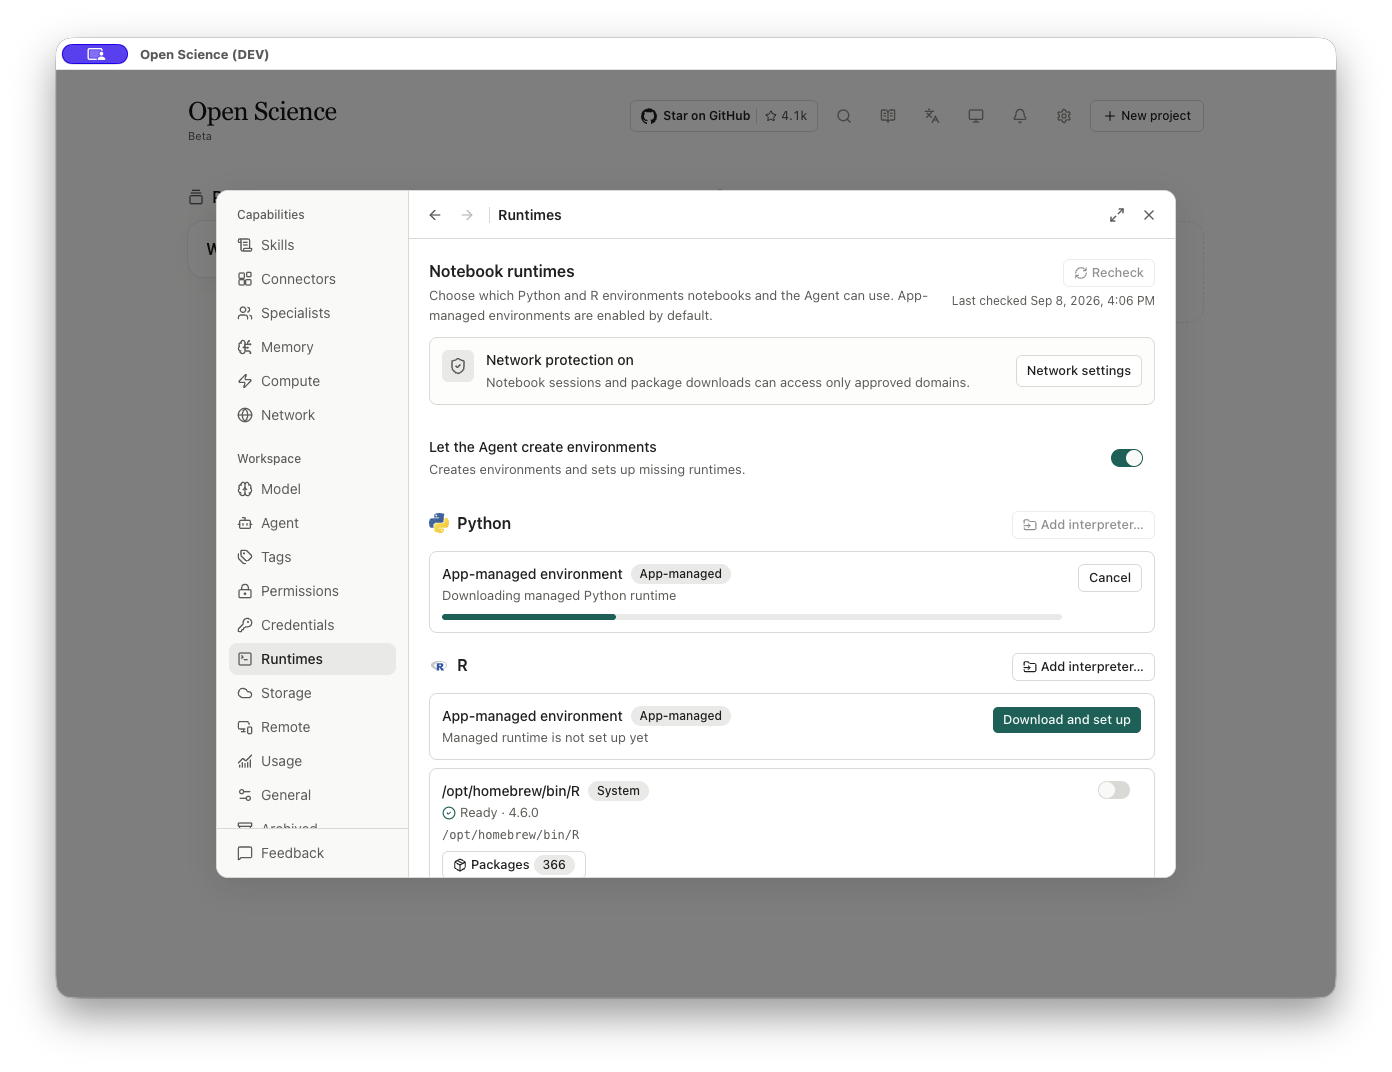
Task: Expand the Packages 366 button
Action: coord(514,865)
